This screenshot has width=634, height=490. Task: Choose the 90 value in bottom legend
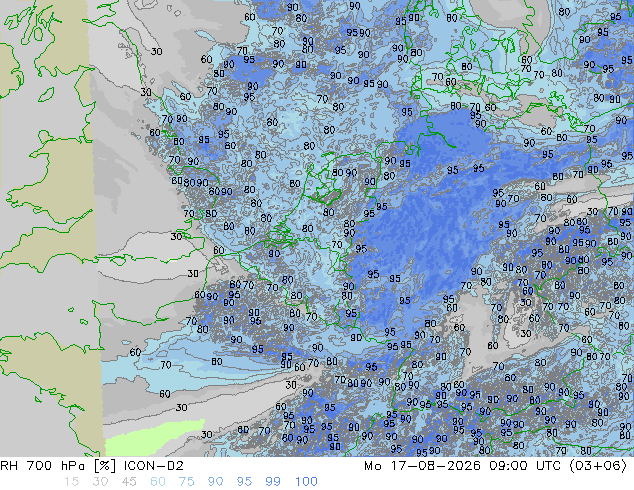tap(215, 482)
